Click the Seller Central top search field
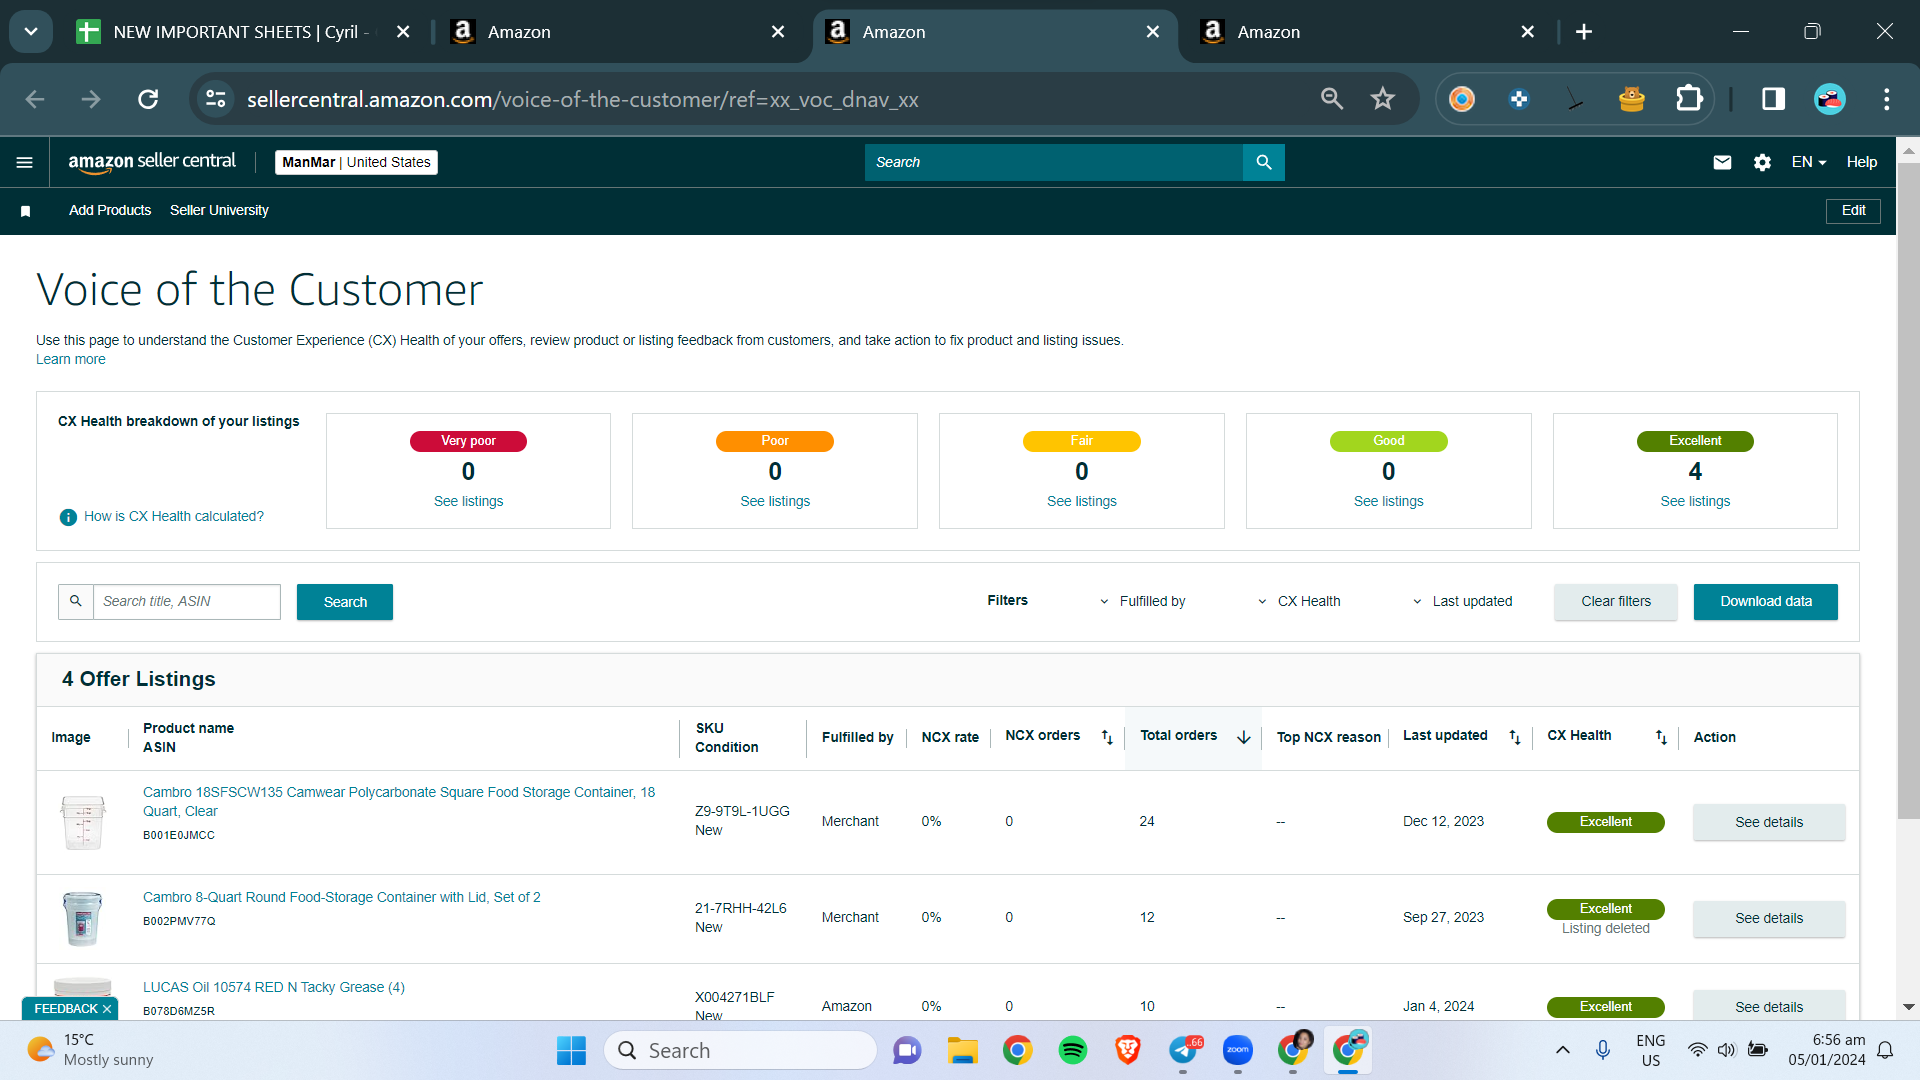The image size is (1920, 1080). 1054,162
